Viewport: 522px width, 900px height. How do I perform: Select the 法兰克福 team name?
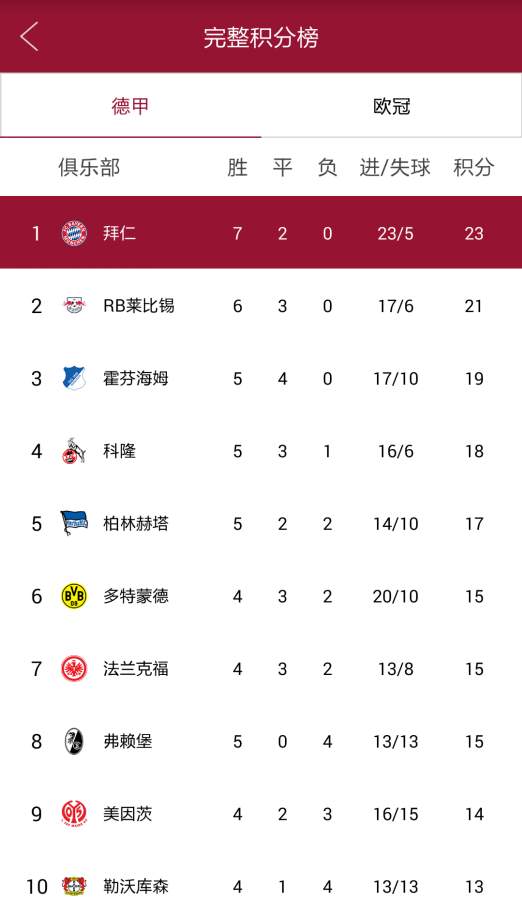click(136, 669)
